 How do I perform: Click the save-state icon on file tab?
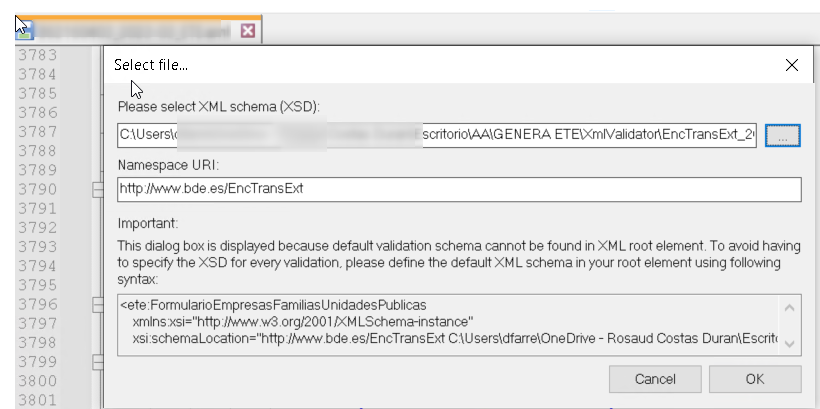click(x=24, y=30)
